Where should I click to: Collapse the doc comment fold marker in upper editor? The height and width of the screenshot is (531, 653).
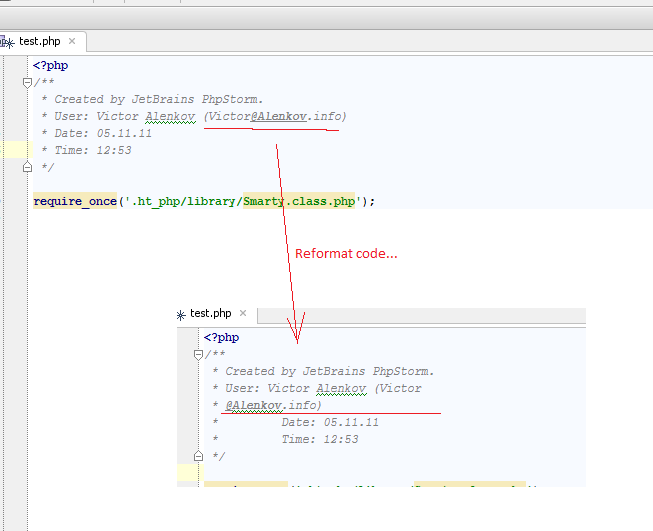click(27, 82)
